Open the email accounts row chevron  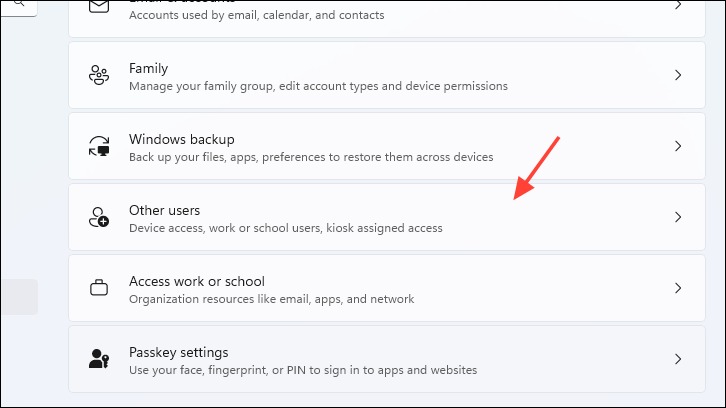tap(678, 5)
